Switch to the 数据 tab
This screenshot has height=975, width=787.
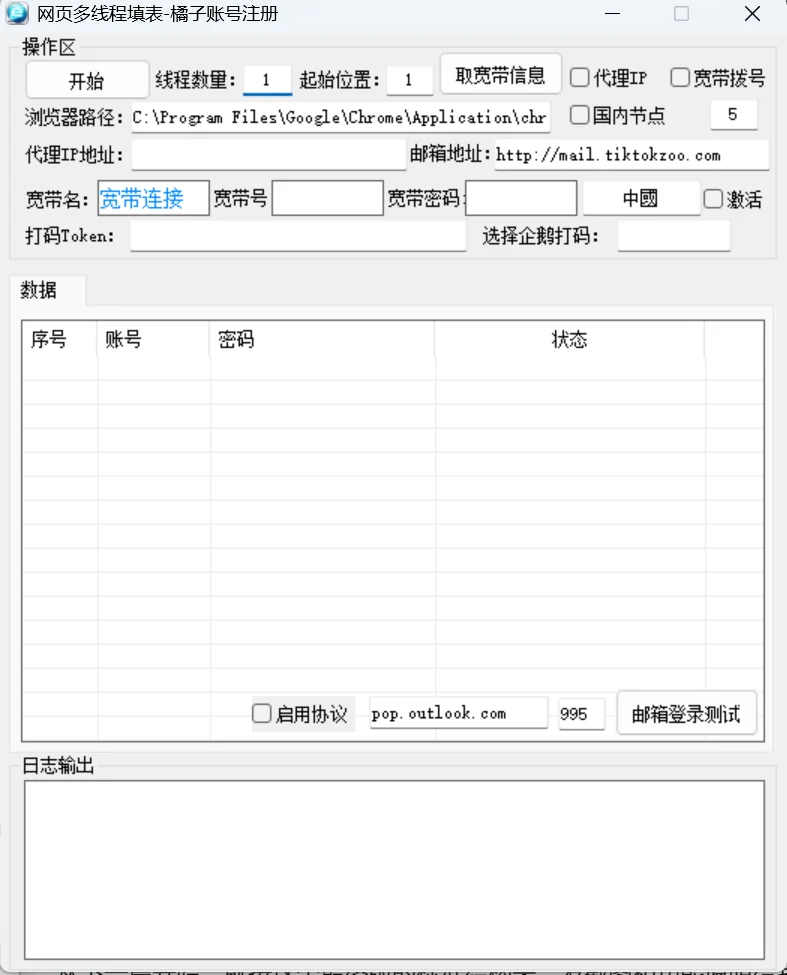[x=39, y=290]
